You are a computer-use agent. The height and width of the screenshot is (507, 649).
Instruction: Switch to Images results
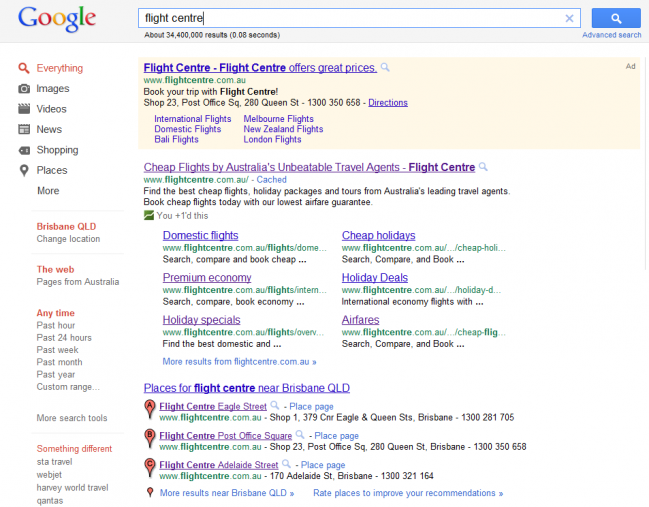(x=53, y=89)
